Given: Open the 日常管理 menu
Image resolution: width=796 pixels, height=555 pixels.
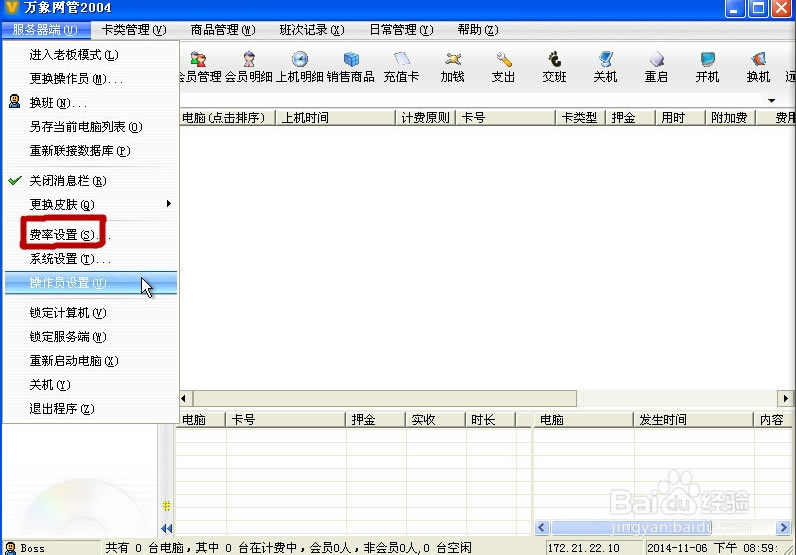Looking at the screenshot, I should [400, 30].
